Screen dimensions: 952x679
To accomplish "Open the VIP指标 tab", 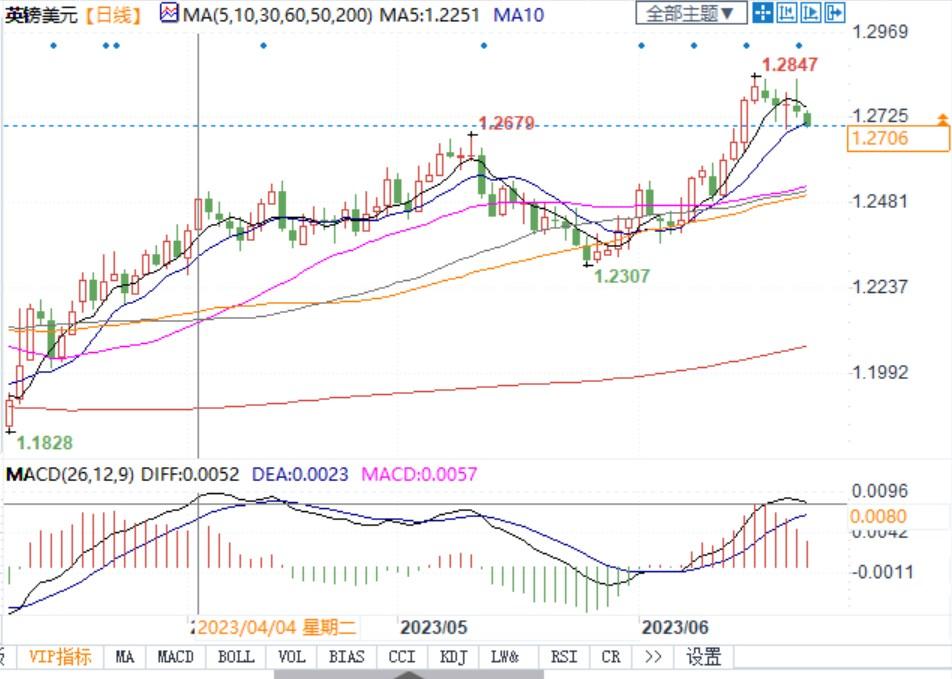I will coord(59,657).
